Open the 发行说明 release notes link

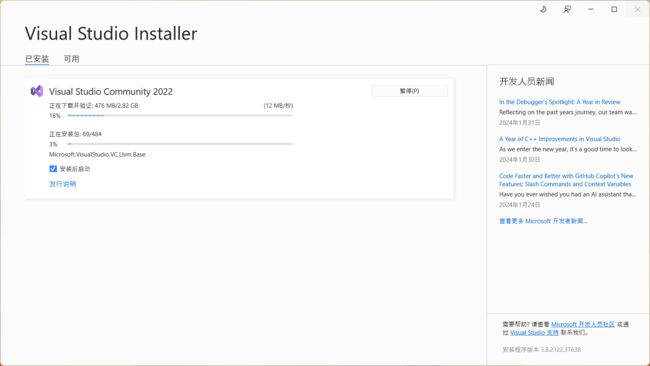tap(63, 184)
